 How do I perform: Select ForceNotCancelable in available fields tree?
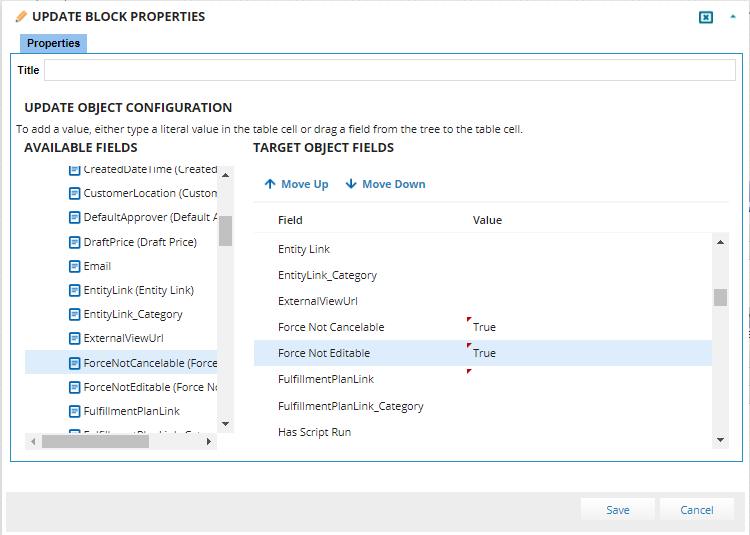tap(150, 363)
